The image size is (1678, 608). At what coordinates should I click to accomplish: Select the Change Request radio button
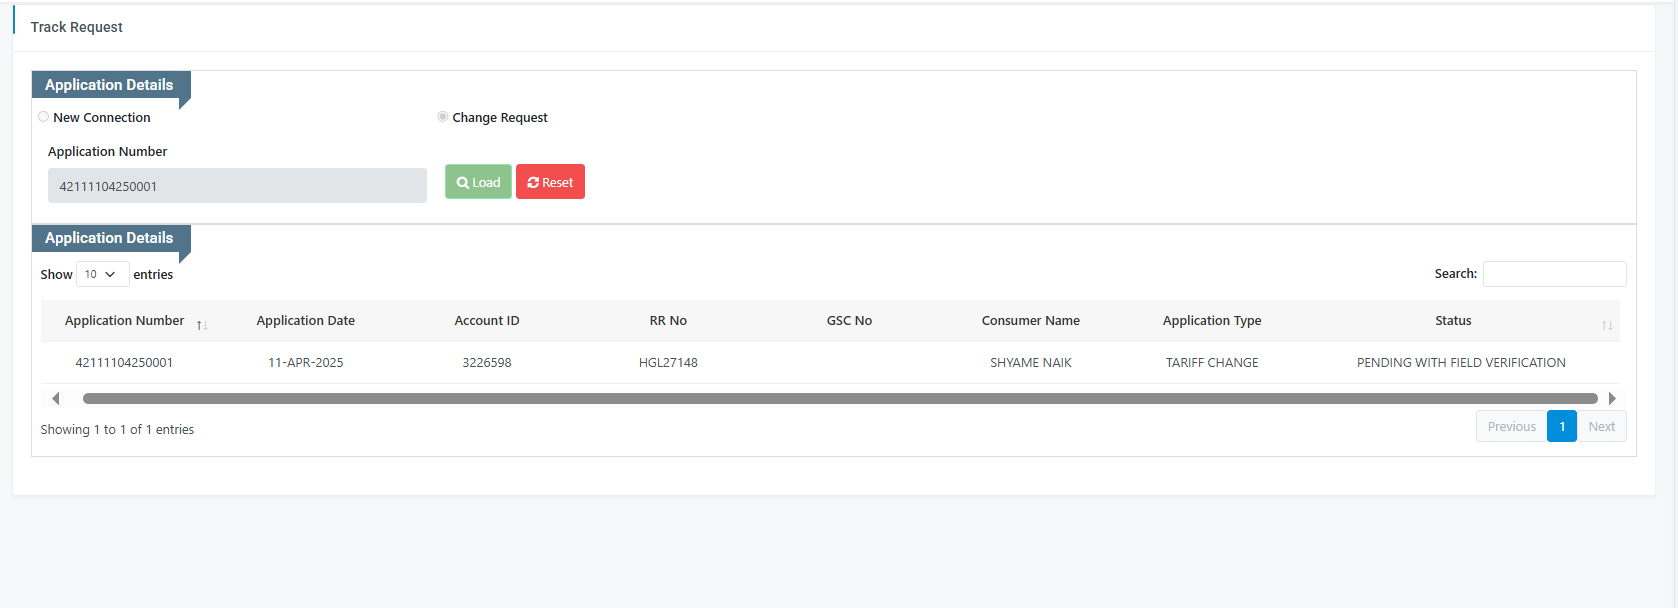click(x=443, y=117)
